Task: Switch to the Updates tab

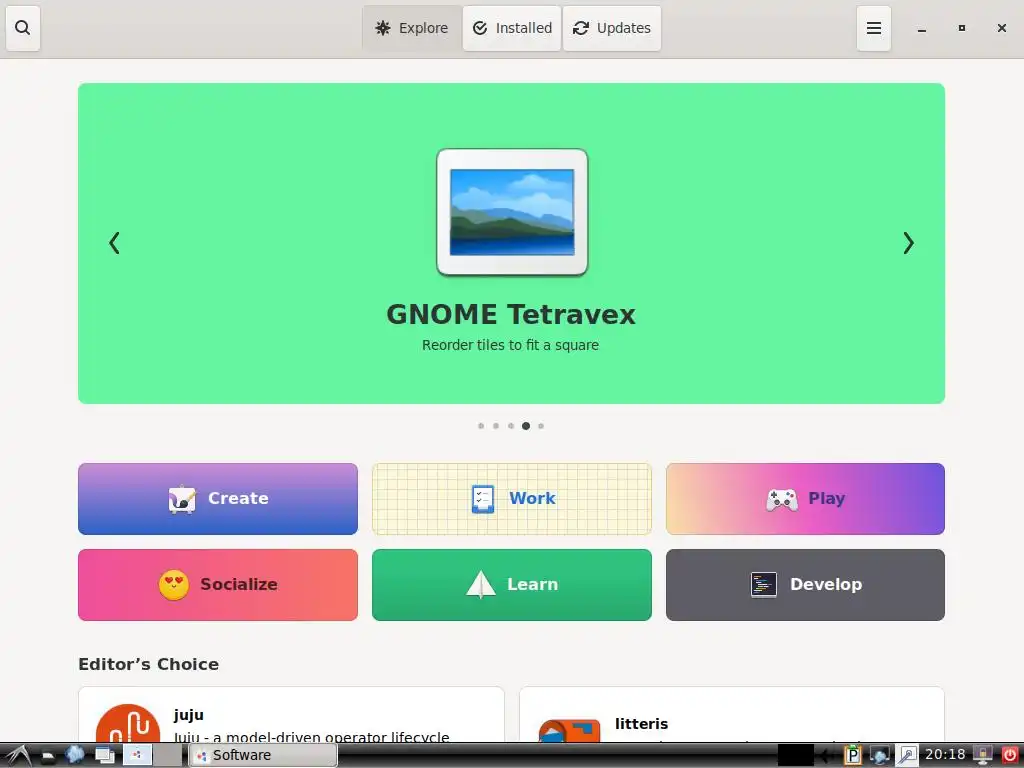Action: (x=612, y=28)
